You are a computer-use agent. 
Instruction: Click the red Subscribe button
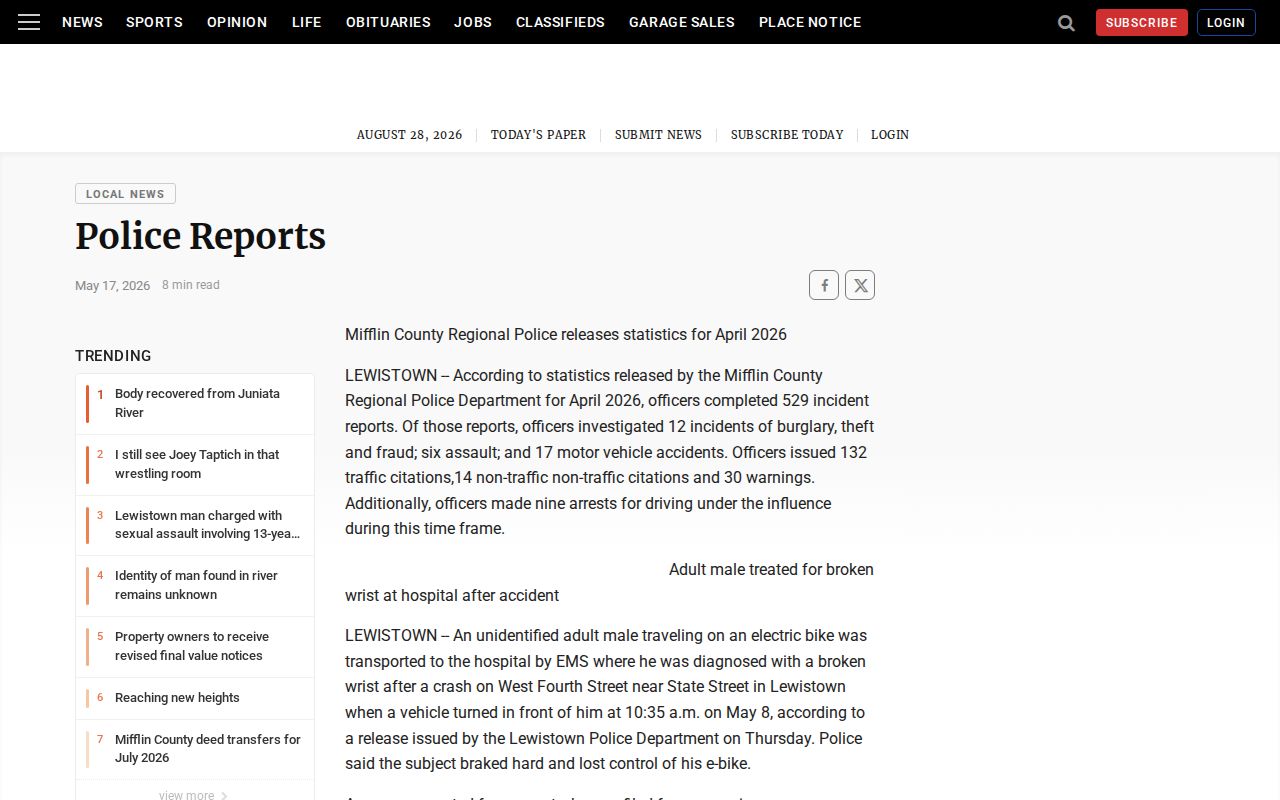tap(1141, 22)
